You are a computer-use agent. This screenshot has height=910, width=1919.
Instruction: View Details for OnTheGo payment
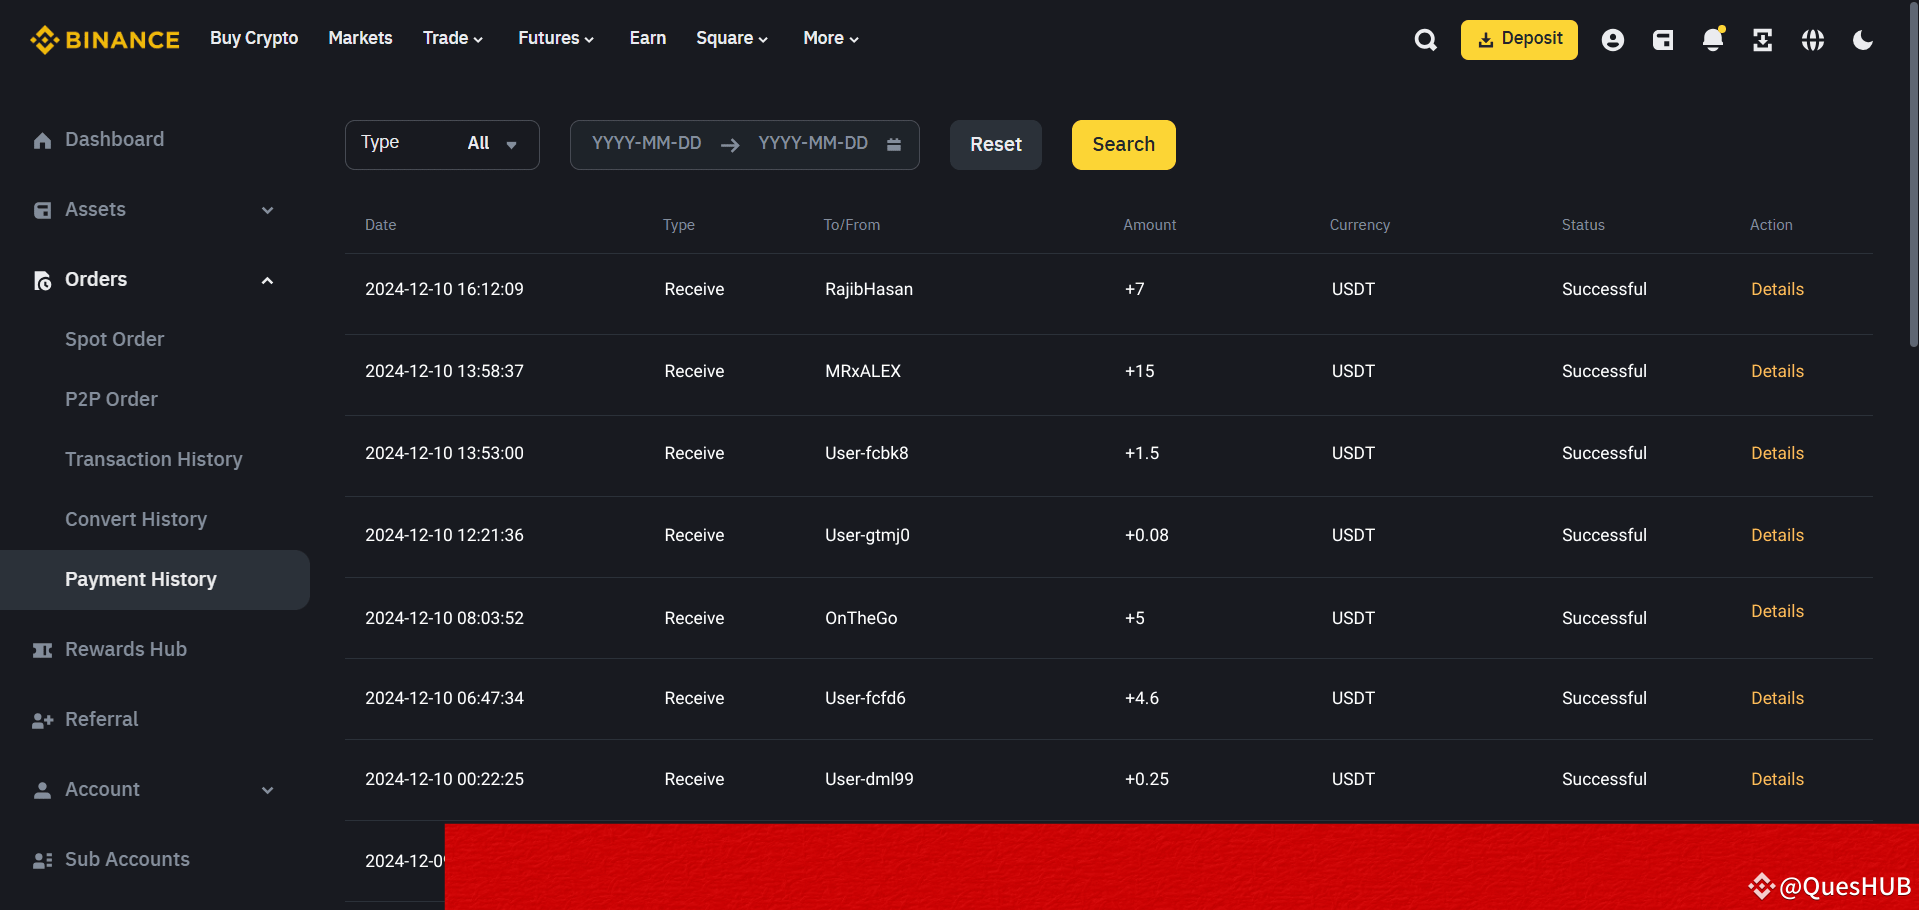(1777, 611)
